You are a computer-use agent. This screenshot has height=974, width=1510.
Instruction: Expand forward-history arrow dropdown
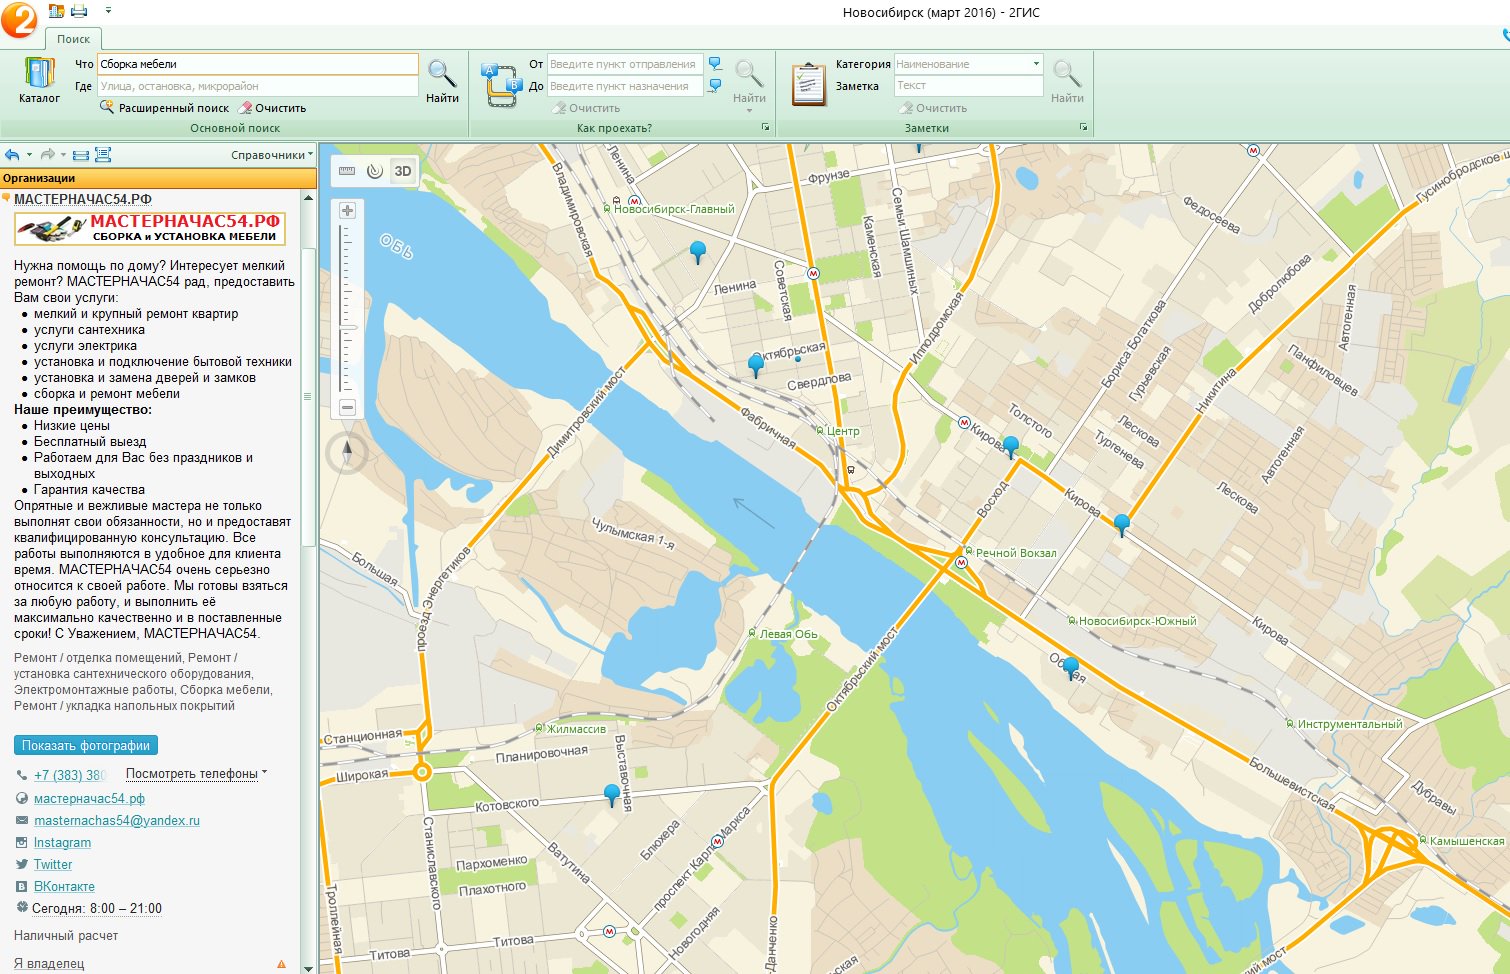click(63, 155)
